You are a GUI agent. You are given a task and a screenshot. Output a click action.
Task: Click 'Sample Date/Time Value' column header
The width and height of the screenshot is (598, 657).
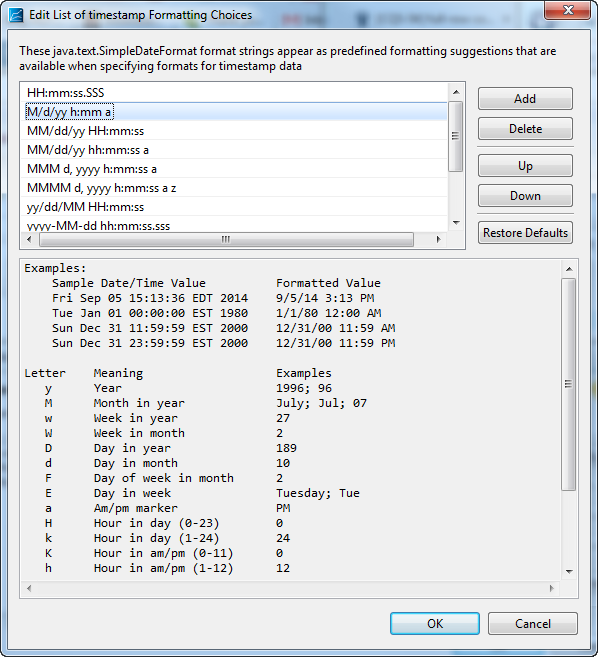[129, 283]
